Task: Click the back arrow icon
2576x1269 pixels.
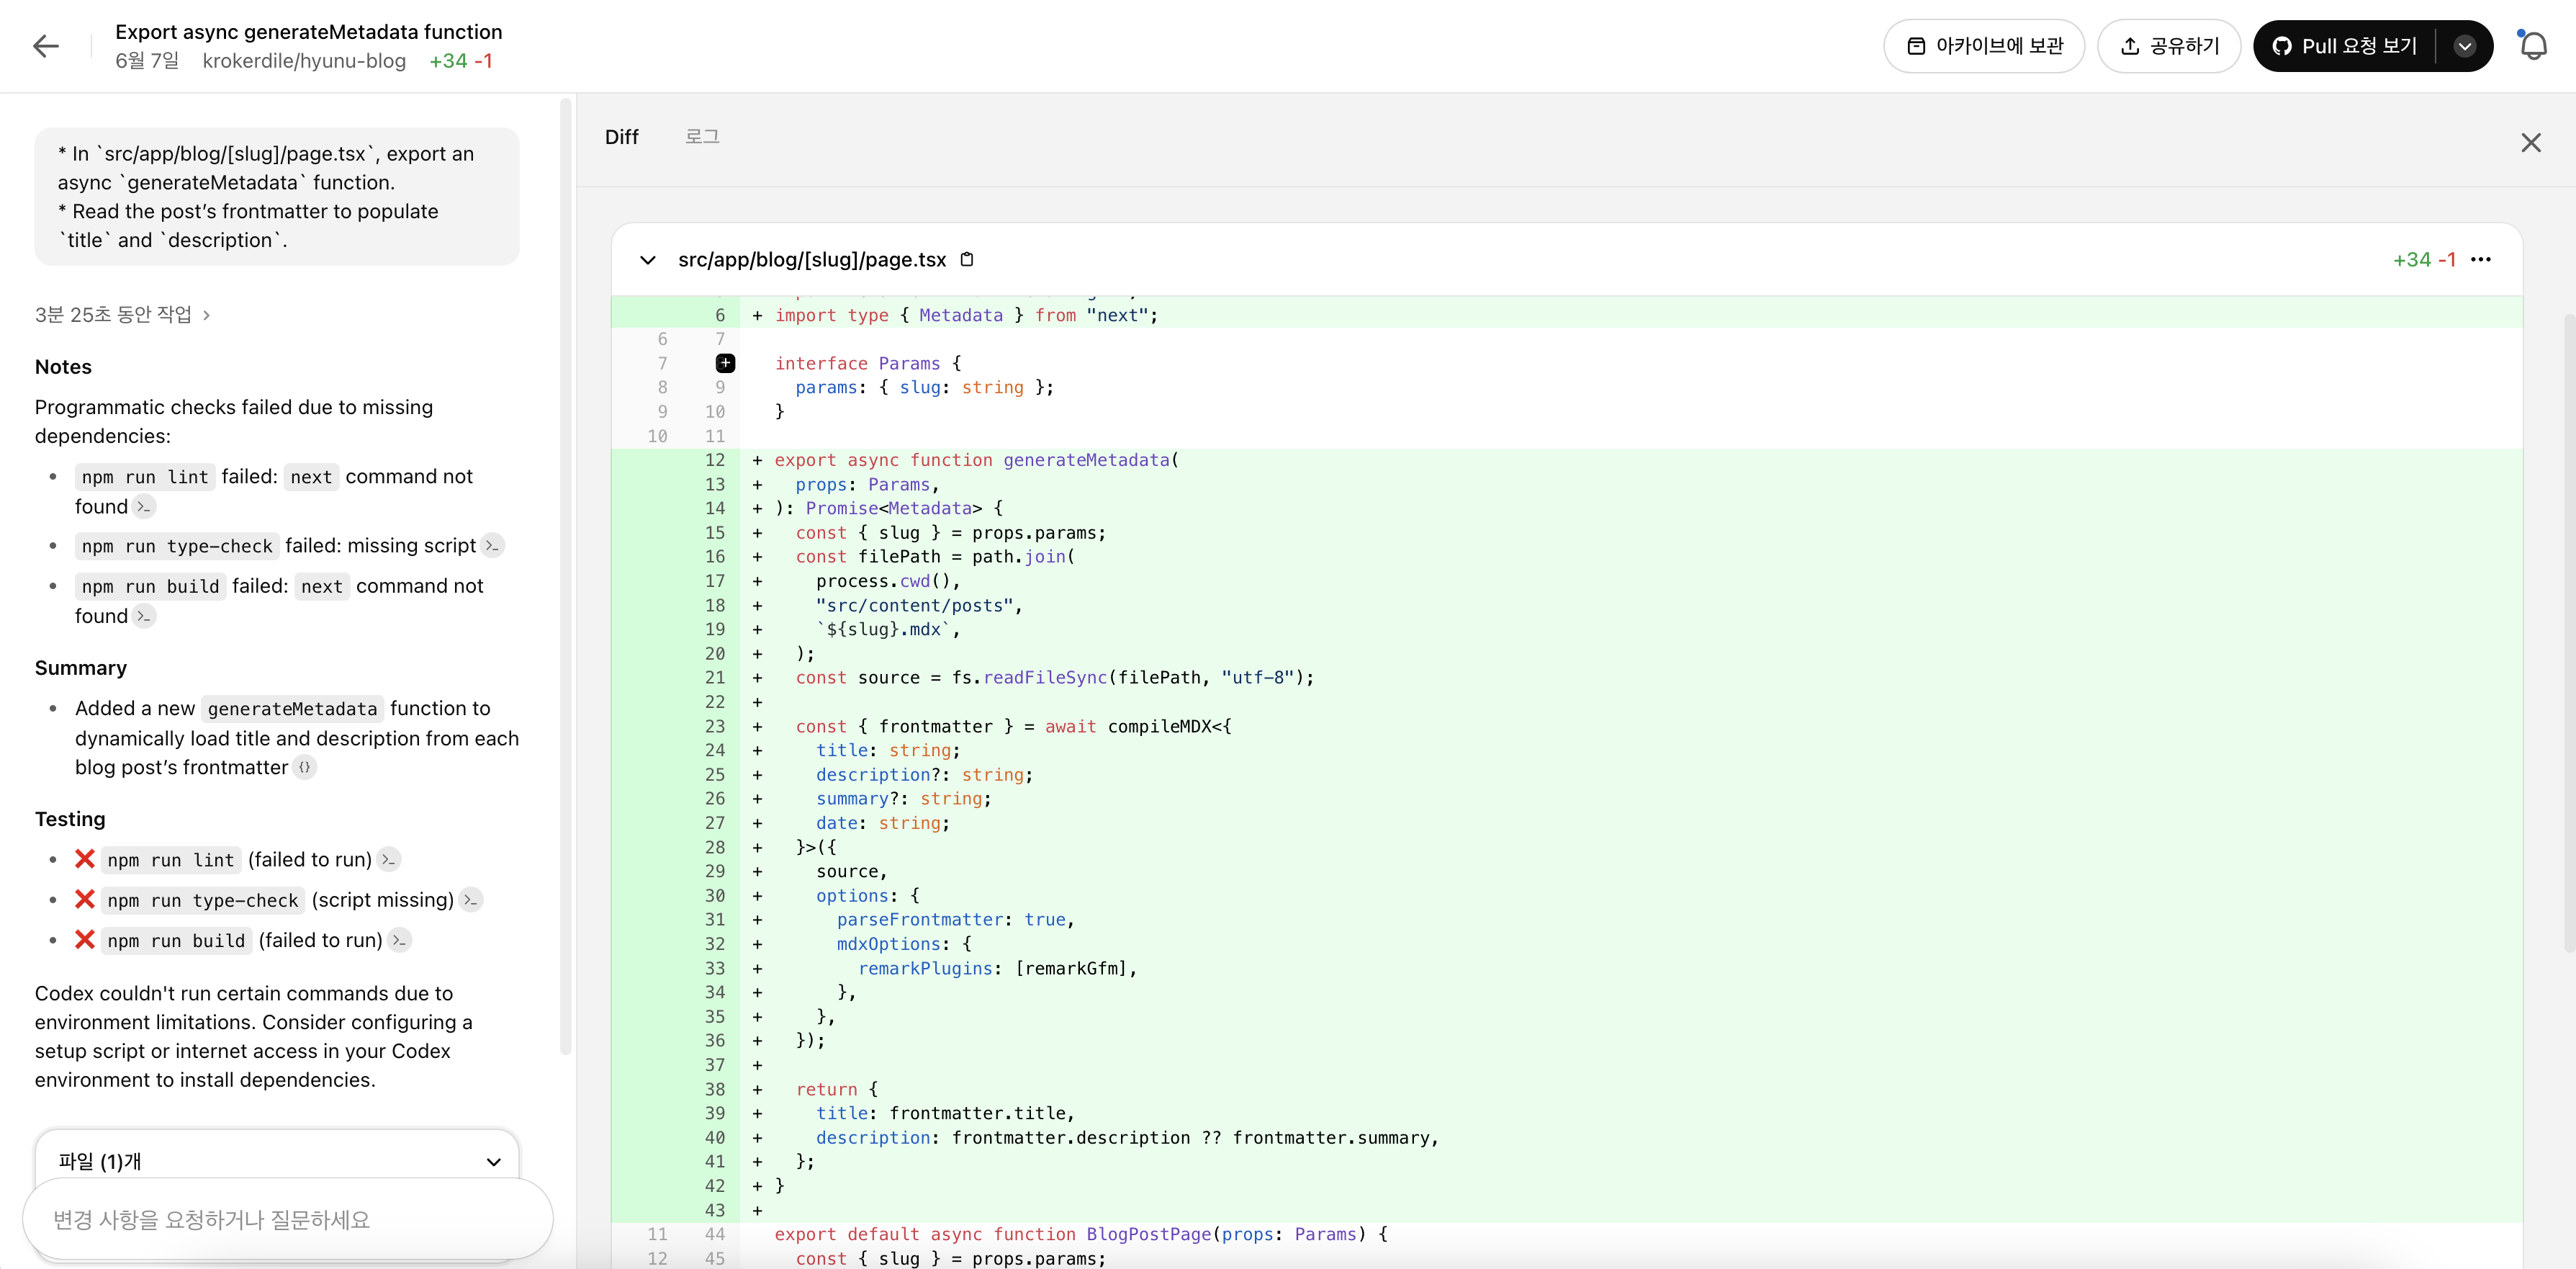Action: pyautogui.click(x=46, y=46)
